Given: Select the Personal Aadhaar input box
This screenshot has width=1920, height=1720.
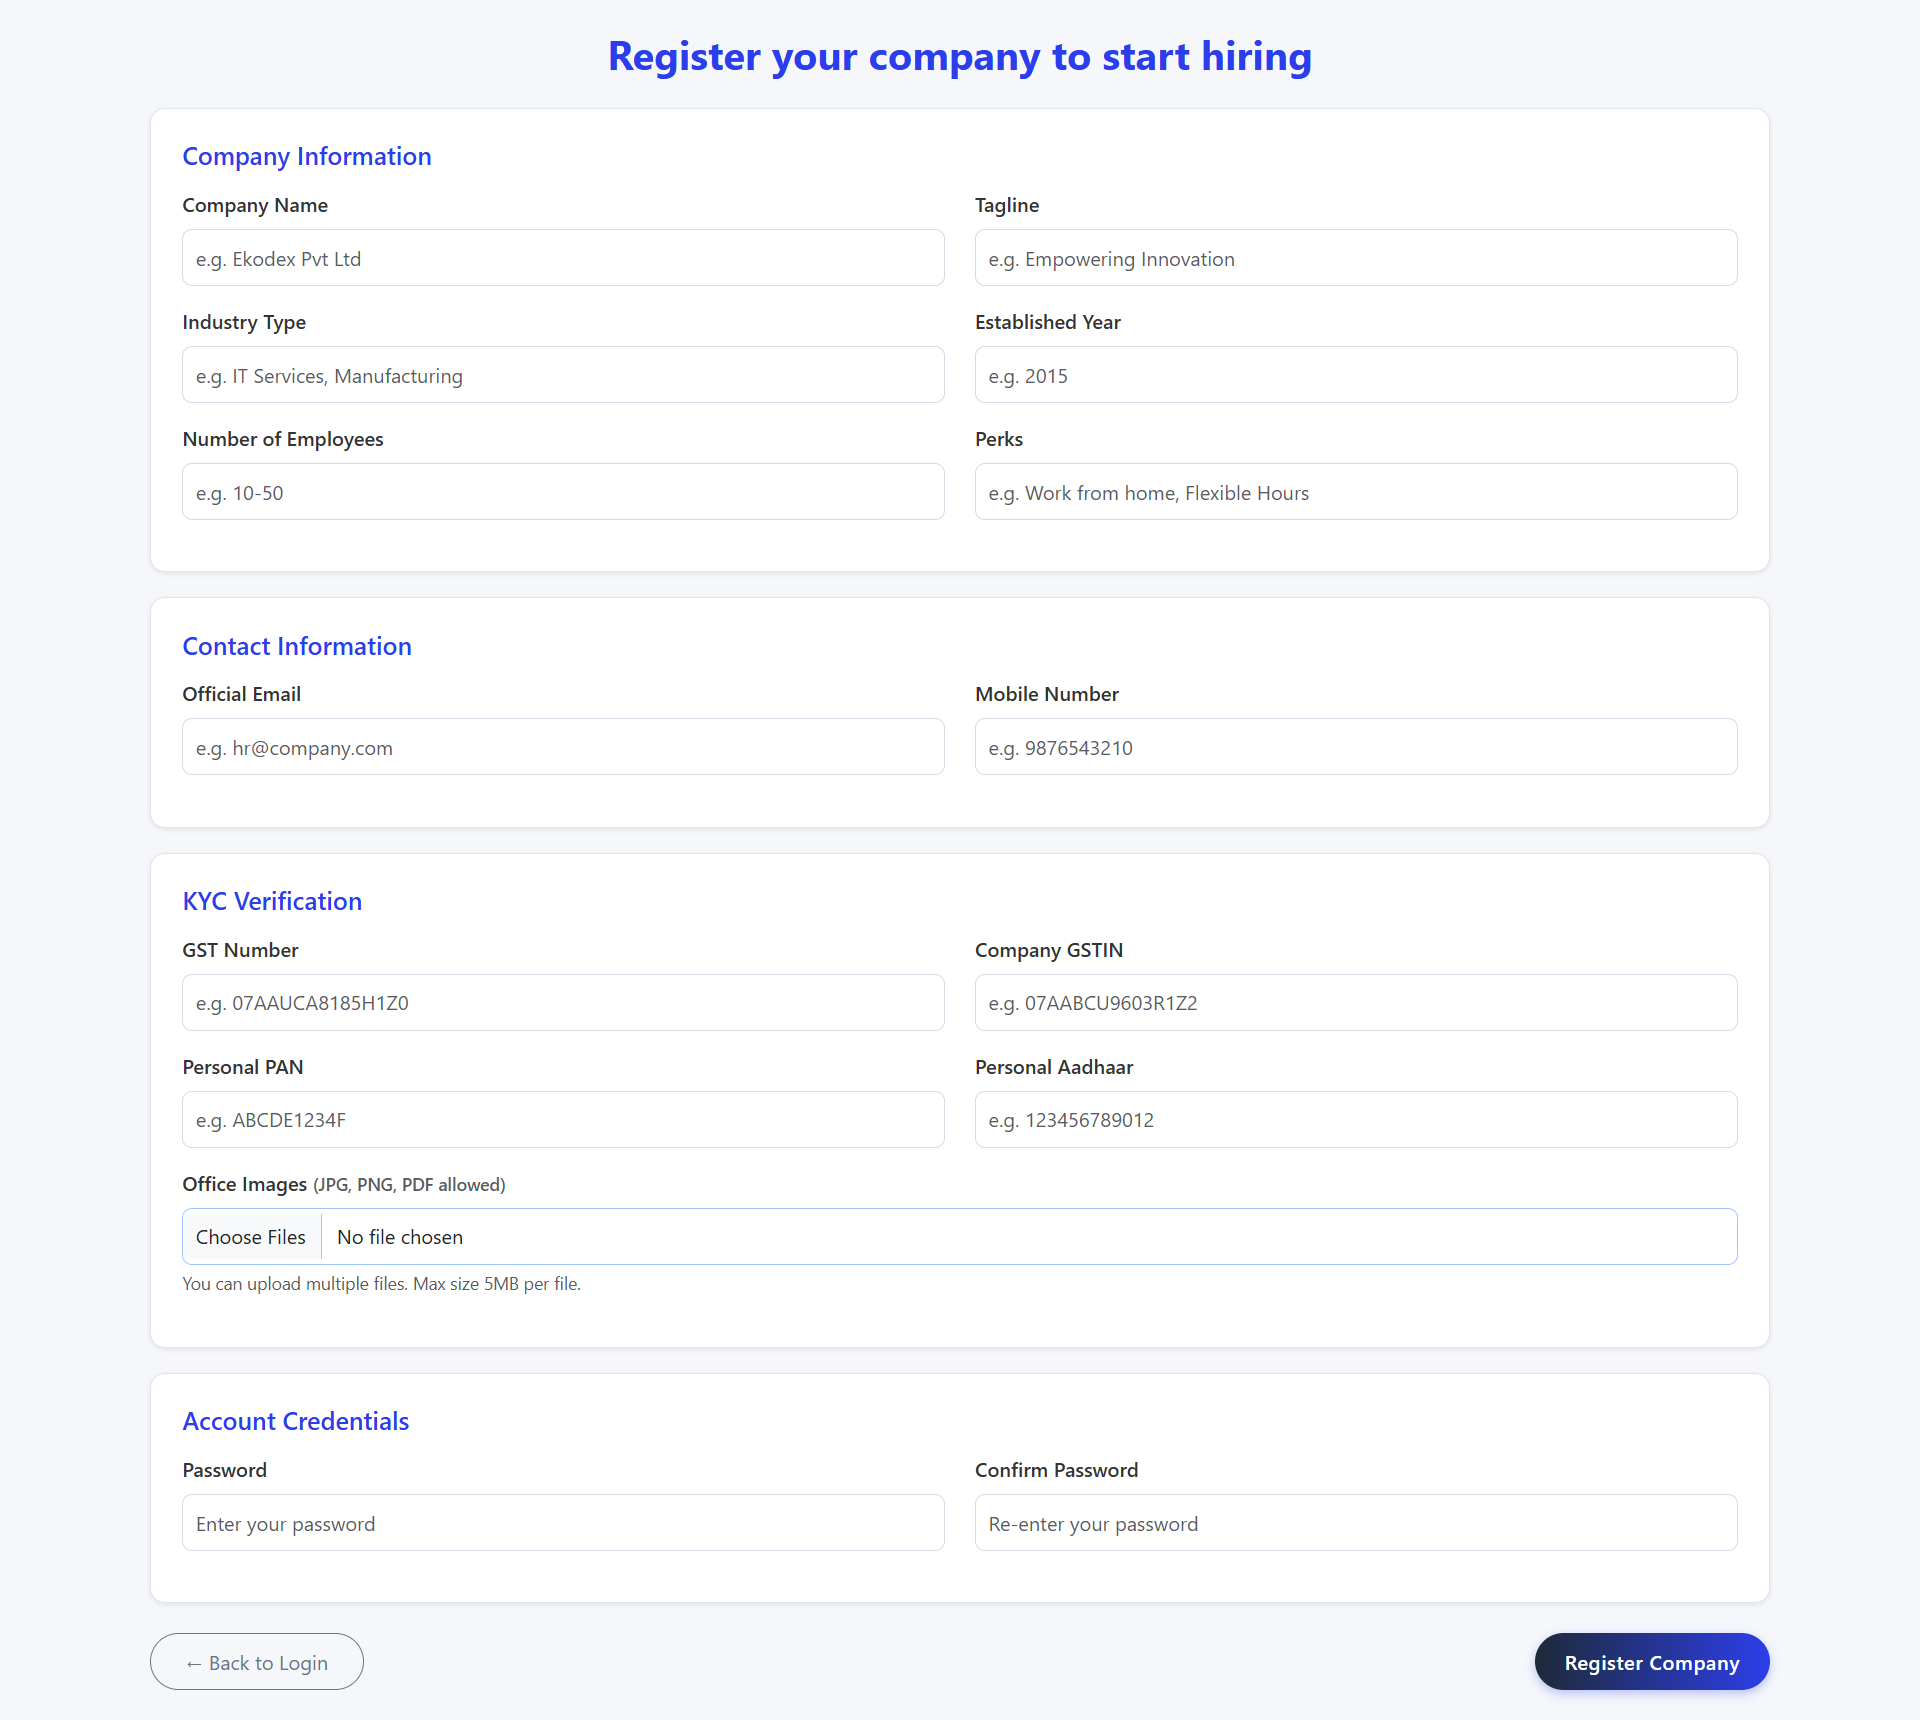Looking at the screenshot, I should click(x=1355, y=1119).
